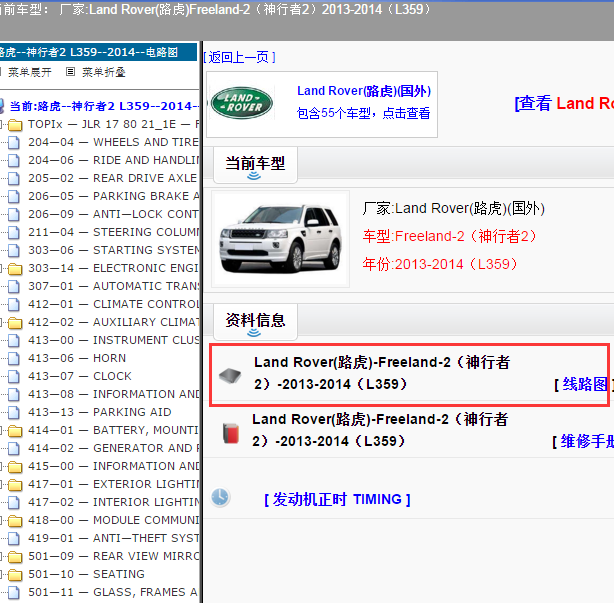Open the 维修手册 repair manual link
This screenshot has height=603, width=614.
tap(587, 442)
